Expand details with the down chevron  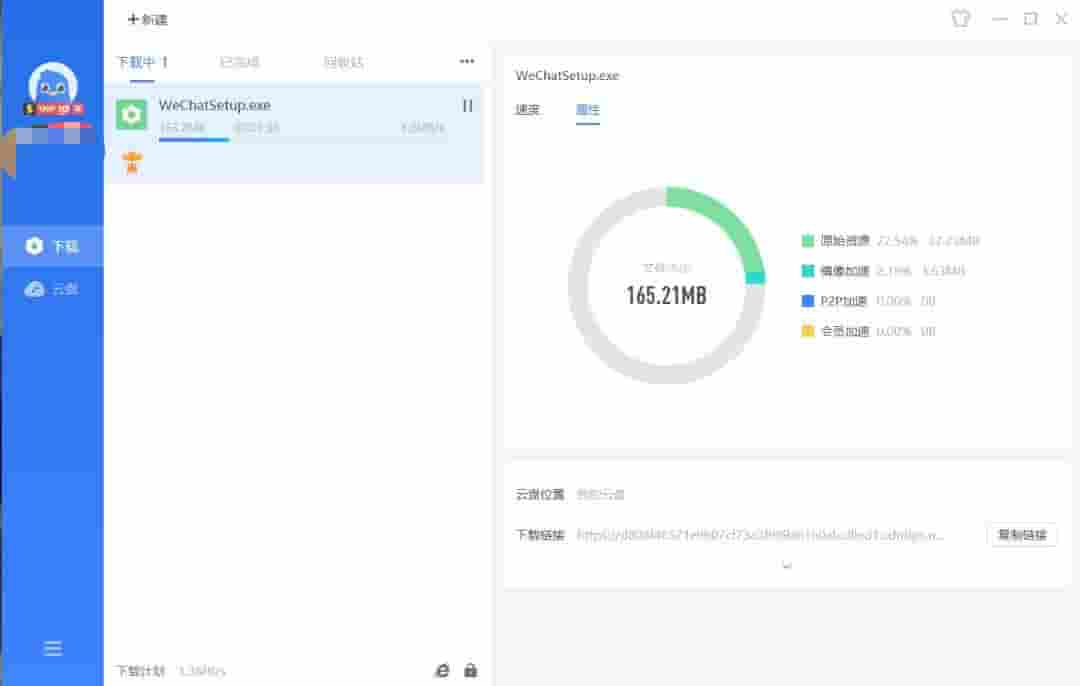[787, 565]
